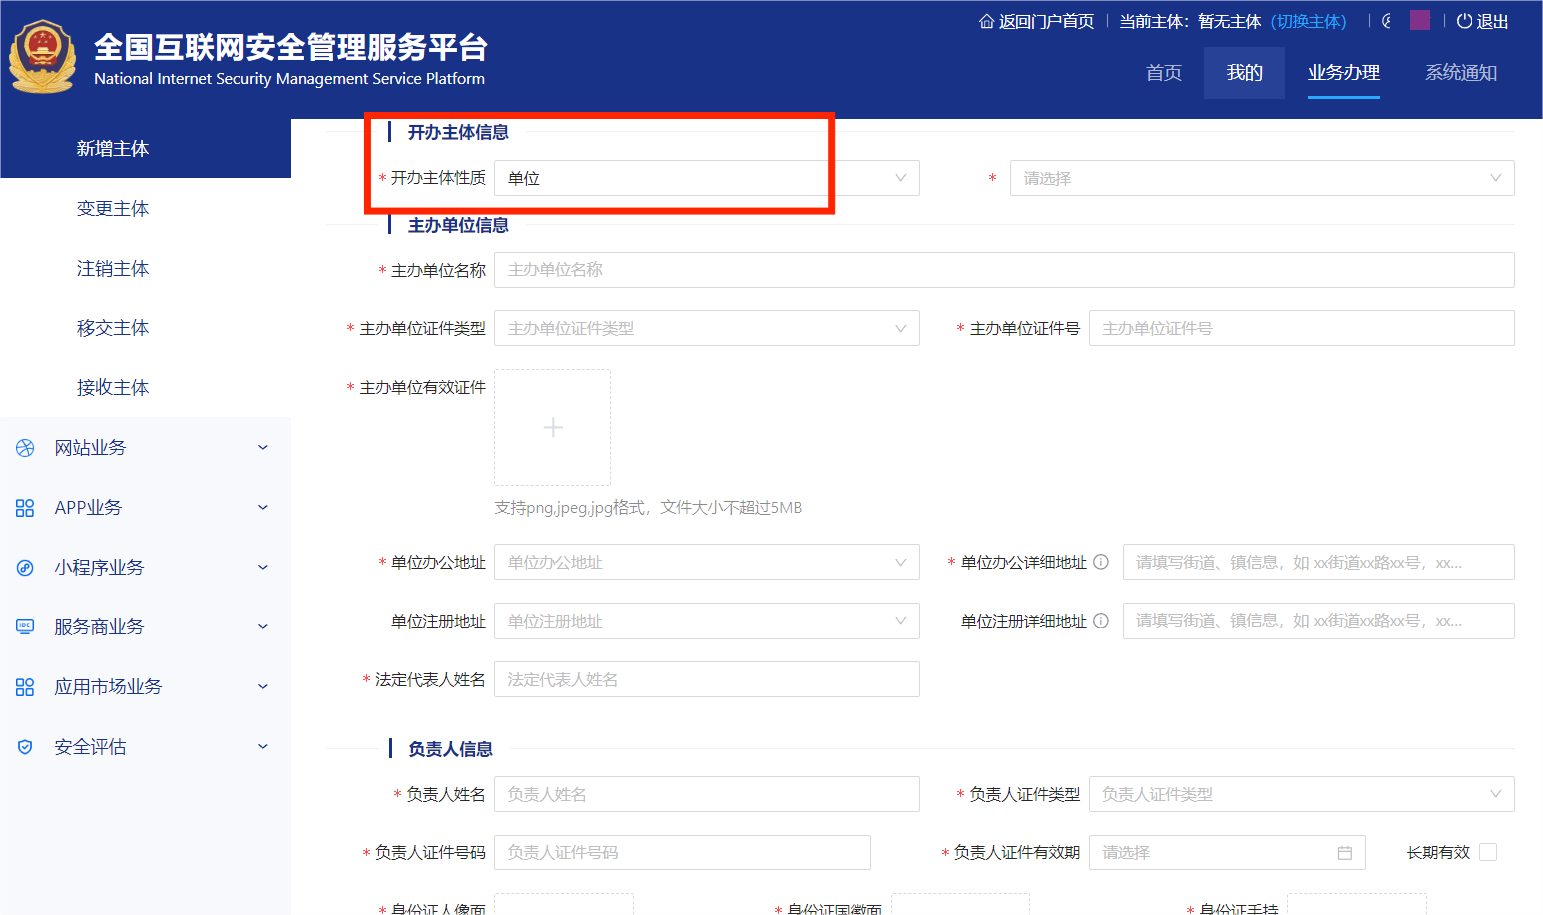Click the 主办单位有效证件 upload area
This screenshot has height=915, width=1543.
552,427
